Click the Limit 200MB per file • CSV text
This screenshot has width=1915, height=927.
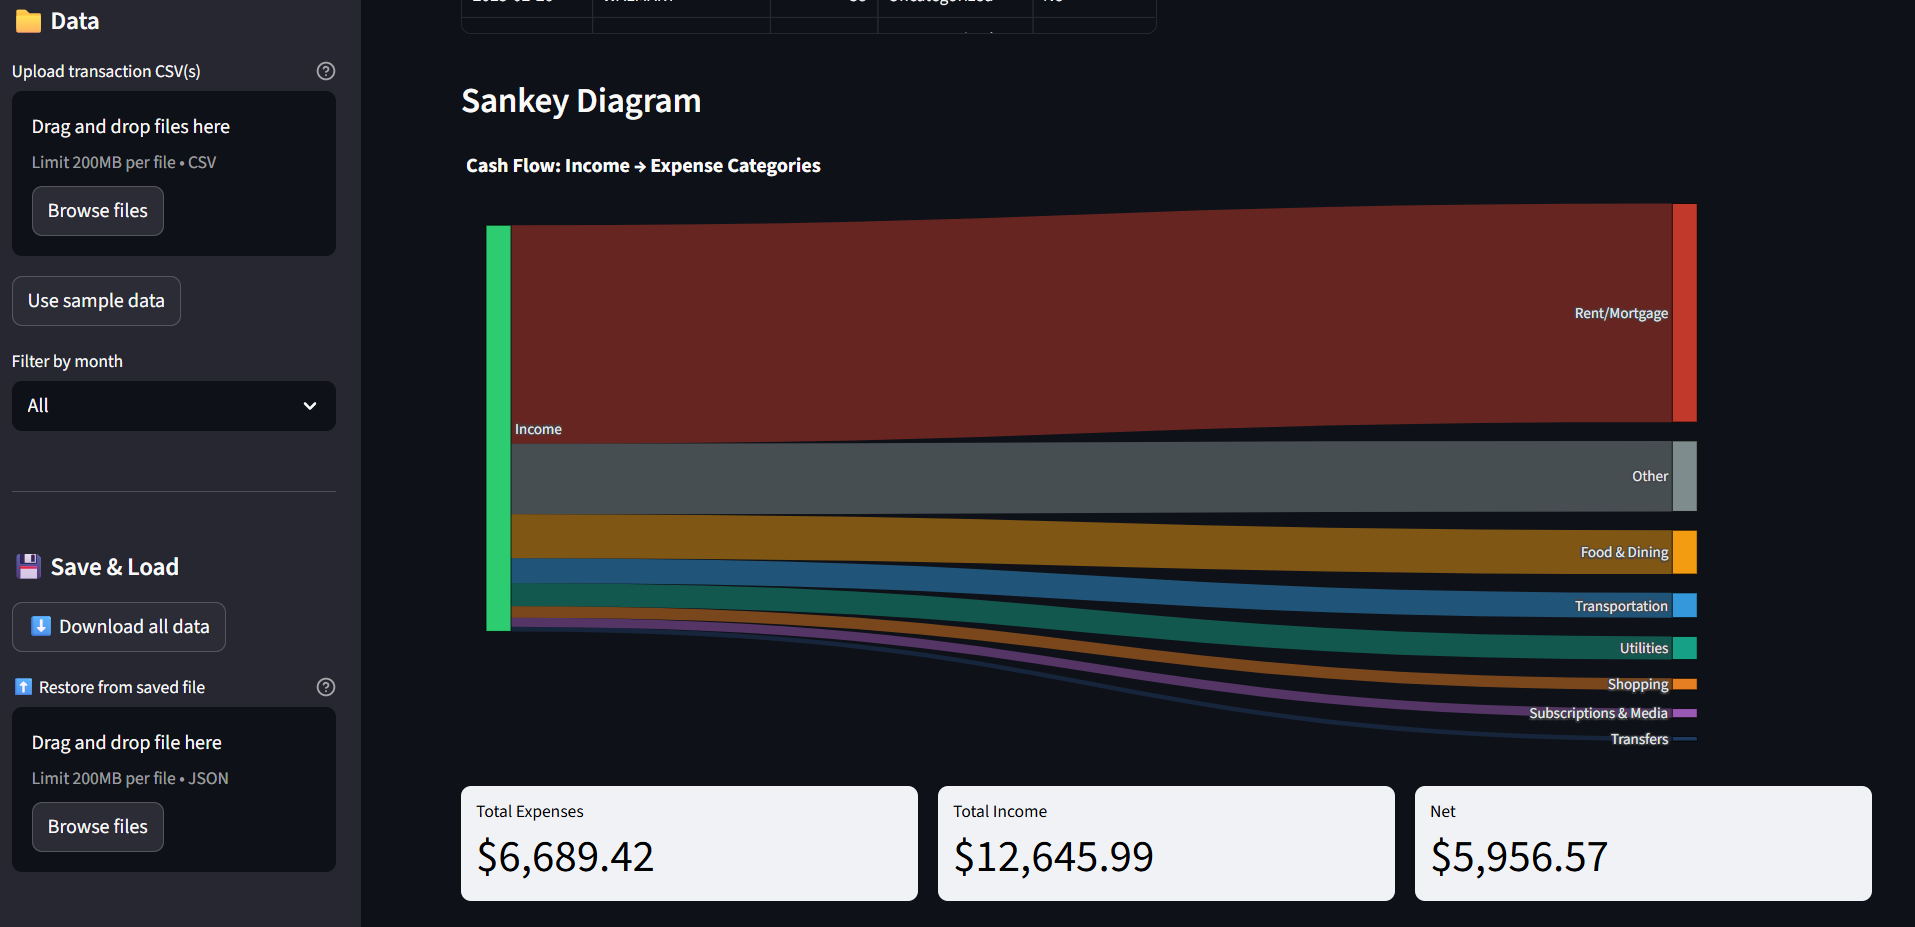[124, 162]
